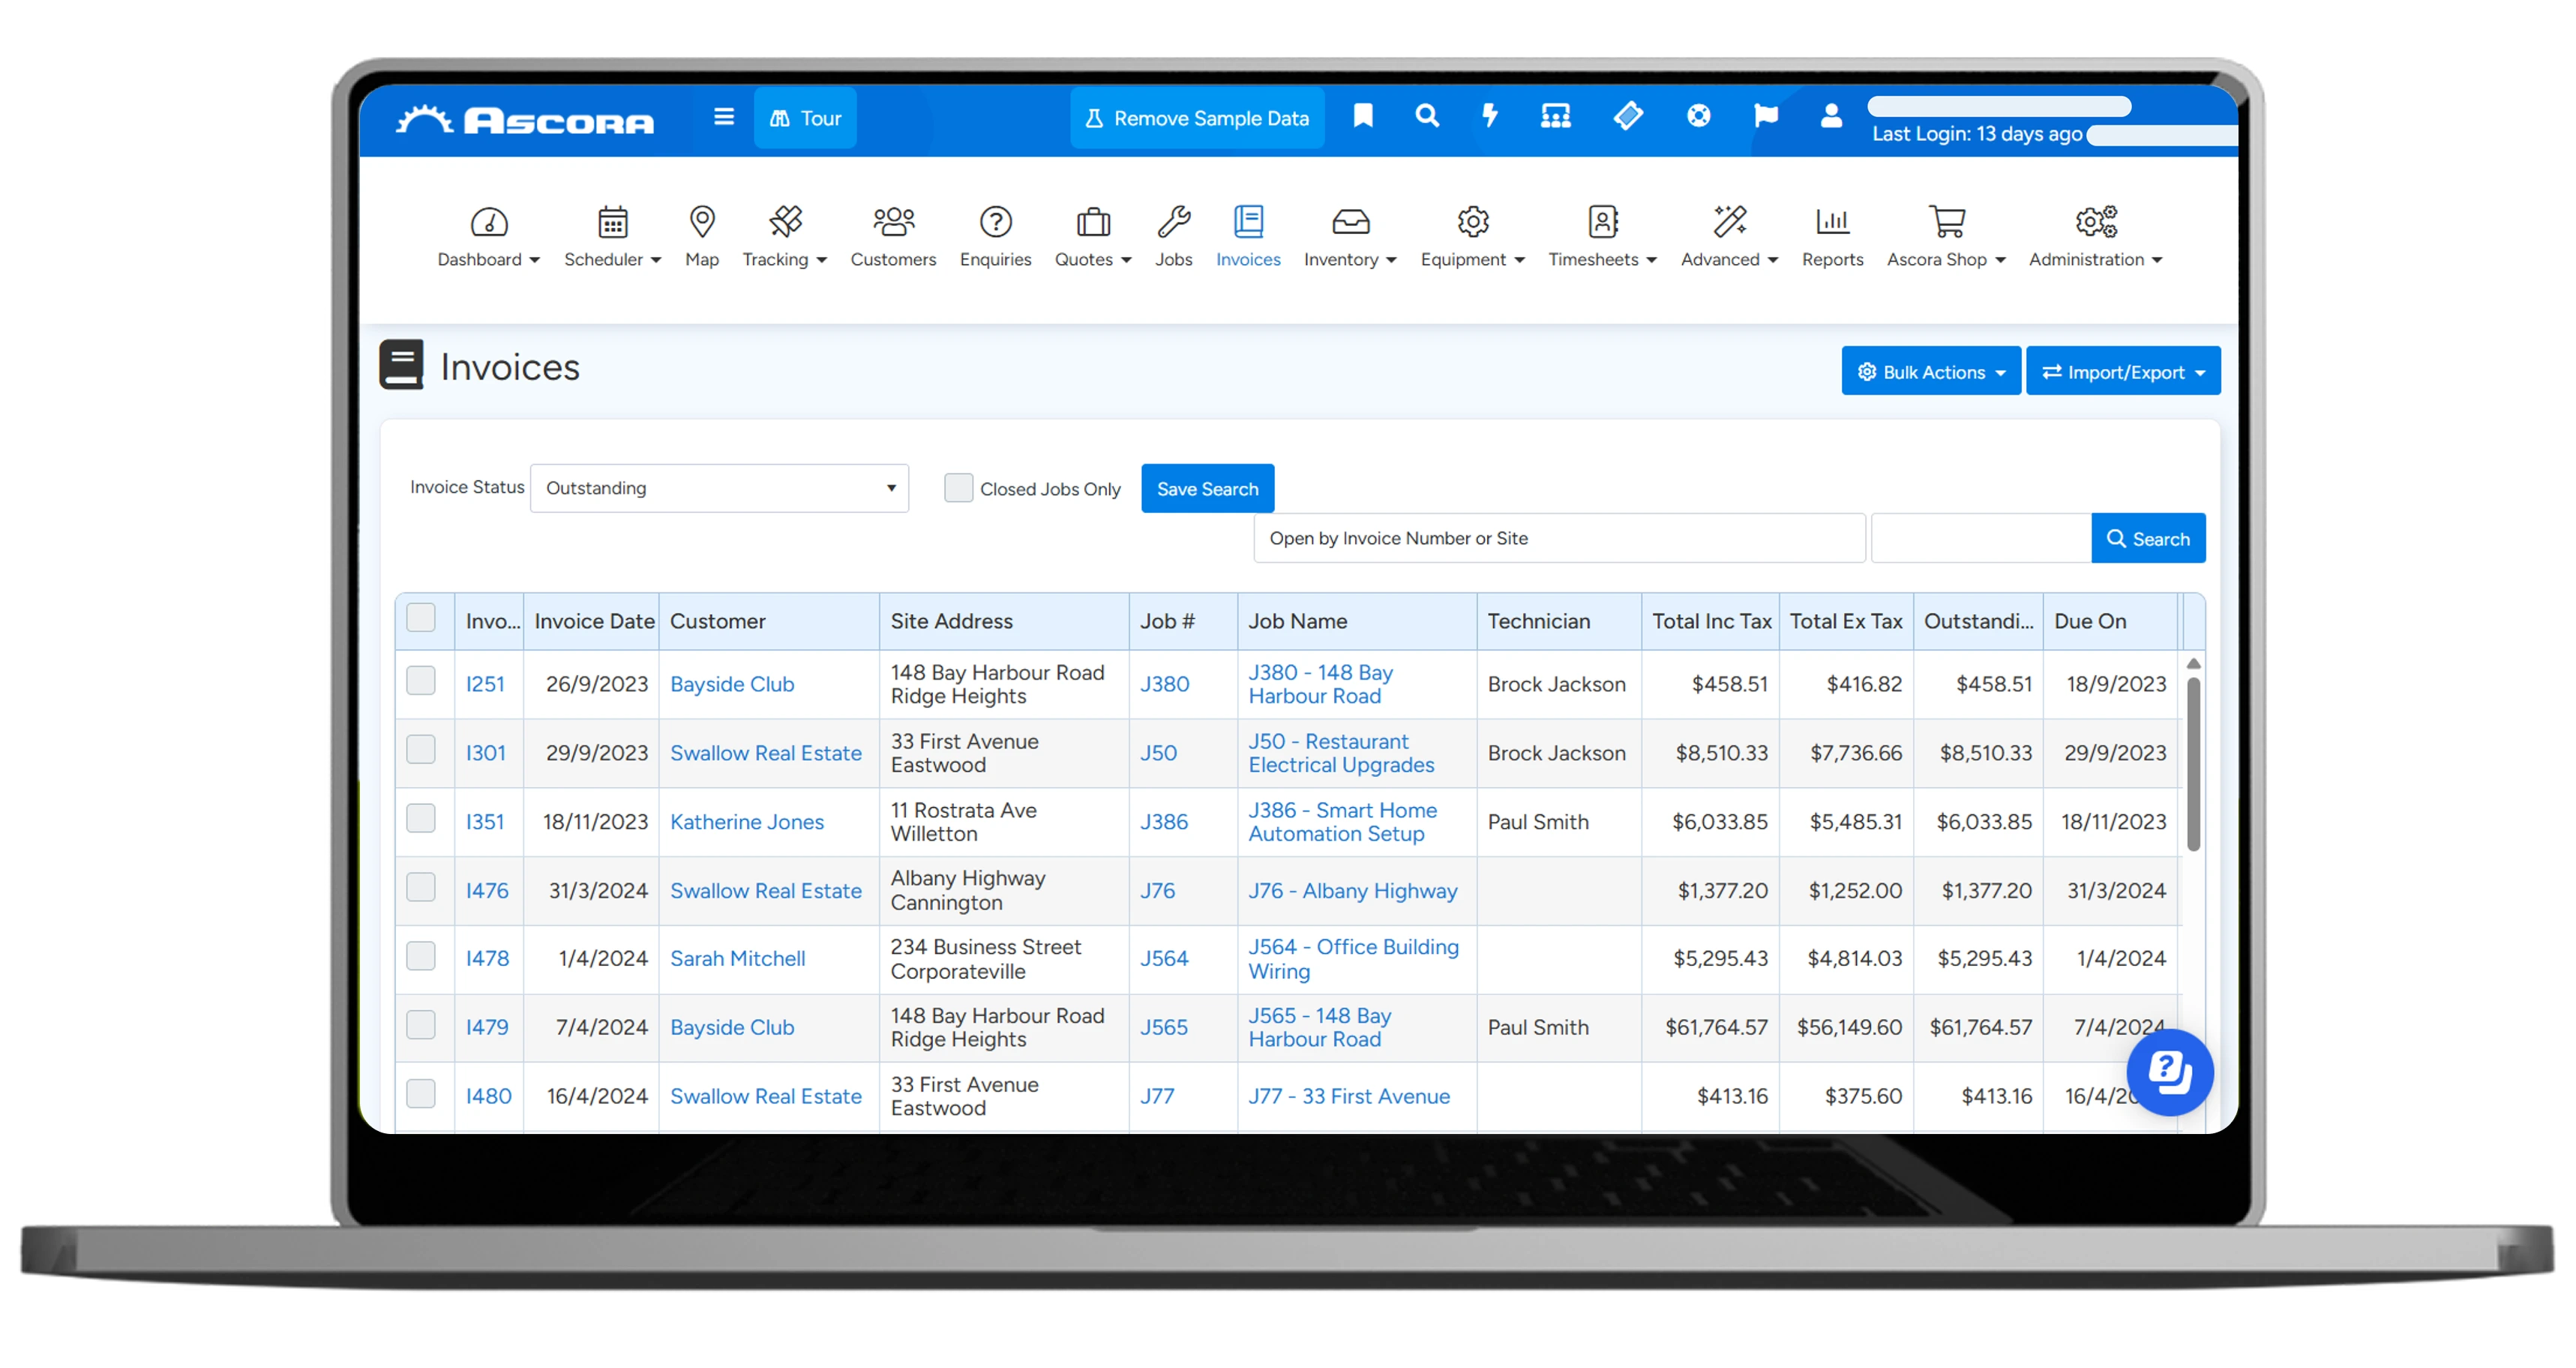Toggle the select-all checkbox in table header
Viewport: 2576px width, 1368px height.
[421, 618]
